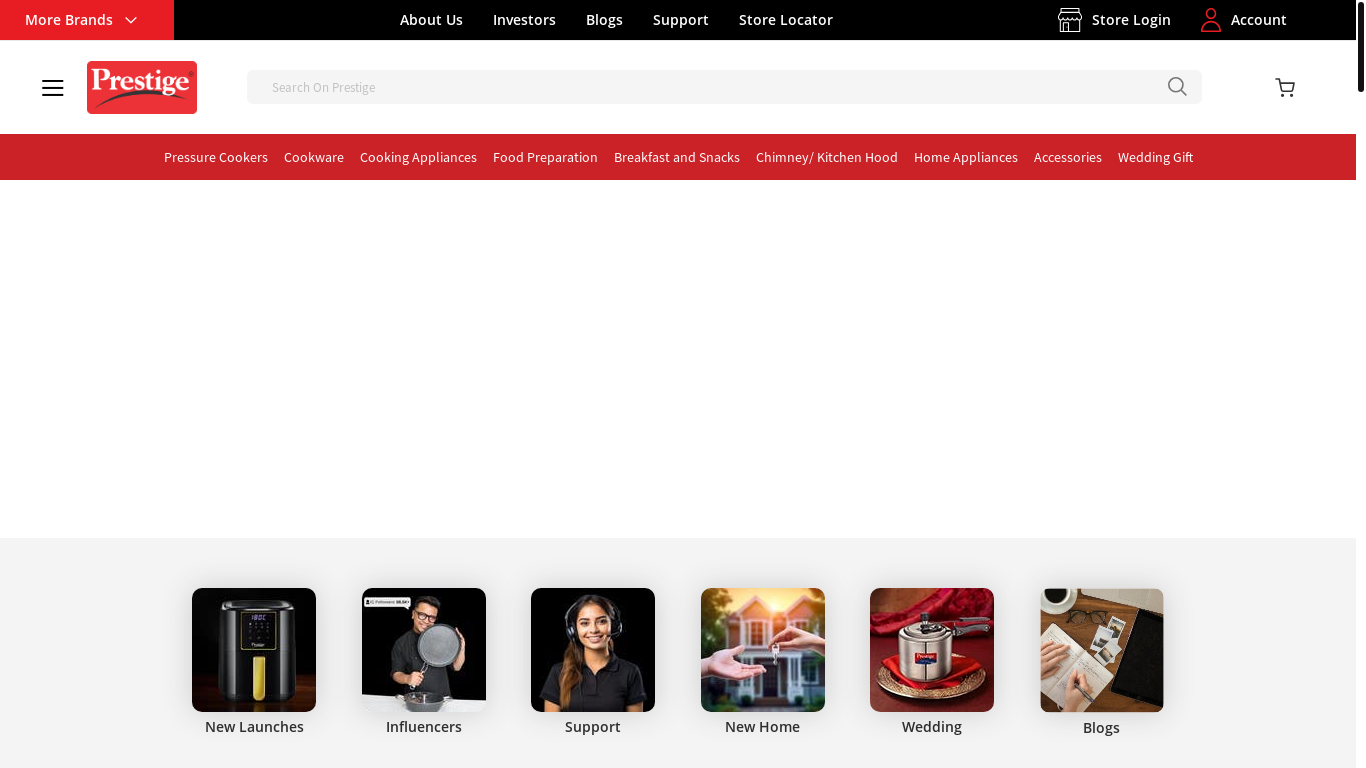This screenshot has height=768, width=1366.
Task: Select the Support agent thumbnail
Action: tap(593, 650)
